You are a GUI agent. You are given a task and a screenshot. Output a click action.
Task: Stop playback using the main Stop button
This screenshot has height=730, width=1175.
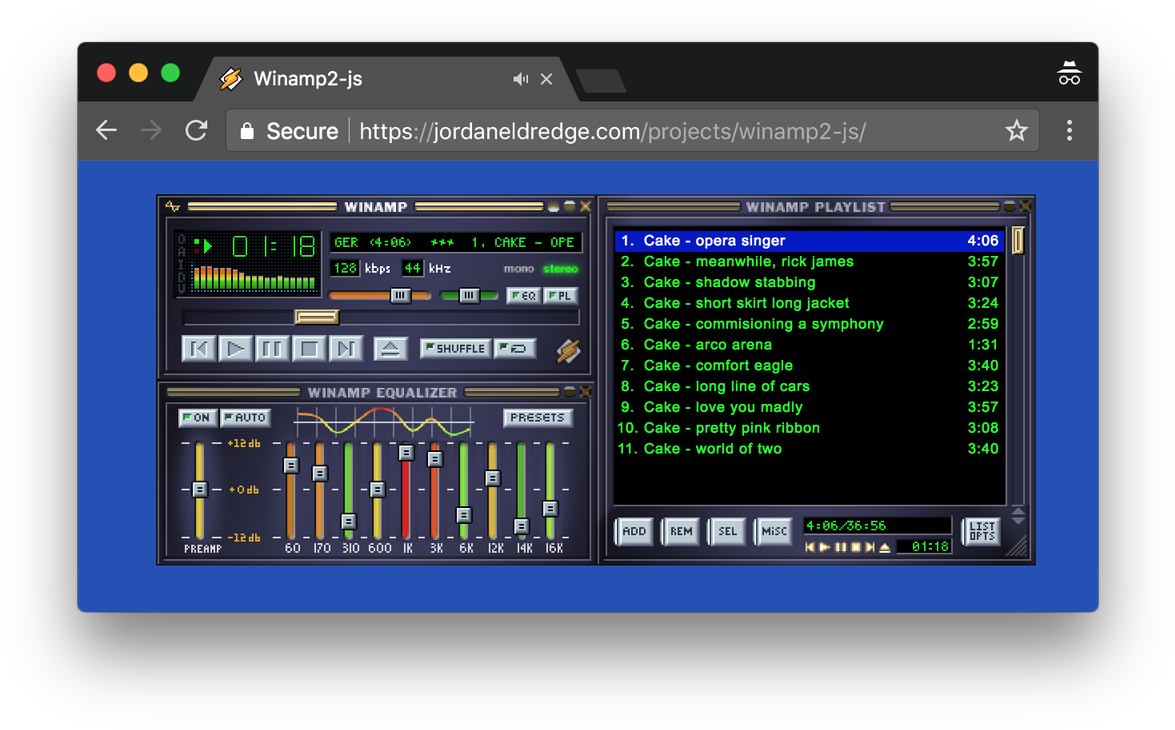309,349
